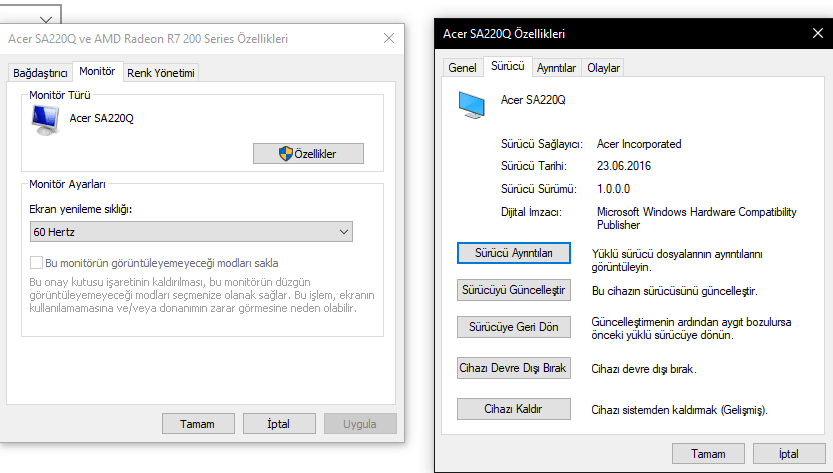Click 'Microsoft Windows Hardware Compatibility Publisher' text

point(696,218)
